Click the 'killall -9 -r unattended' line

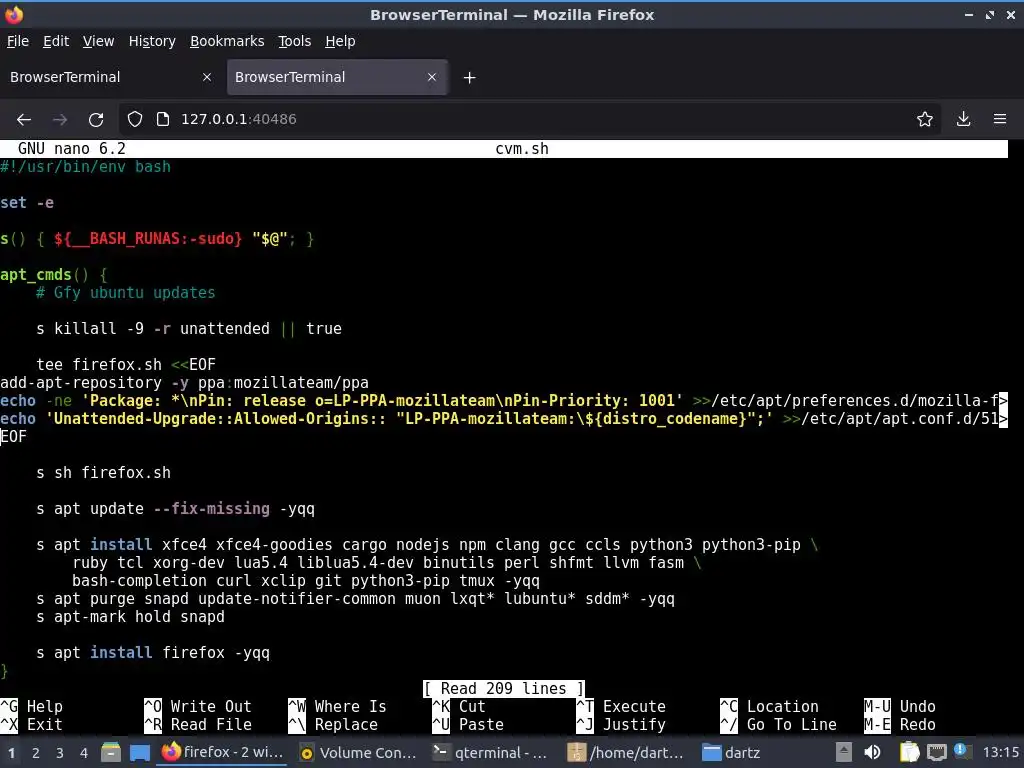(189, 328)
